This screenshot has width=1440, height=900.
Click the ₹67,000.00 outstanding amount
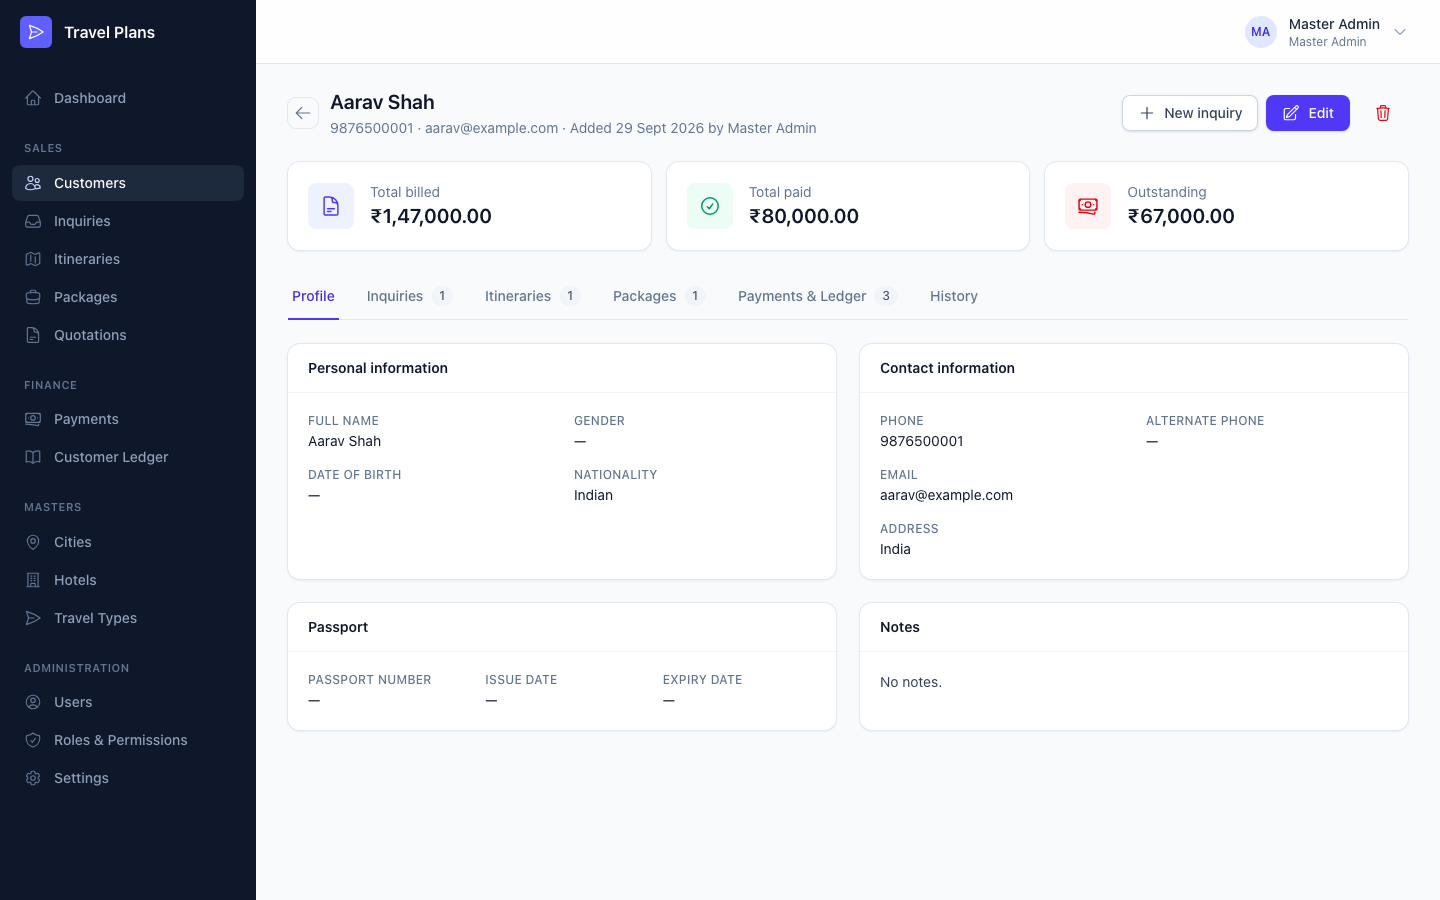[x=1181, y=216]
